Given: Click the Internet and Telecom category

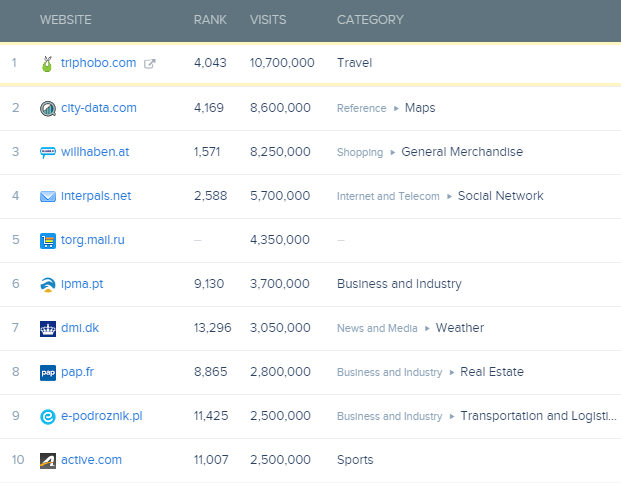Looking at the screenshot, I should click(x=388, y=196).
